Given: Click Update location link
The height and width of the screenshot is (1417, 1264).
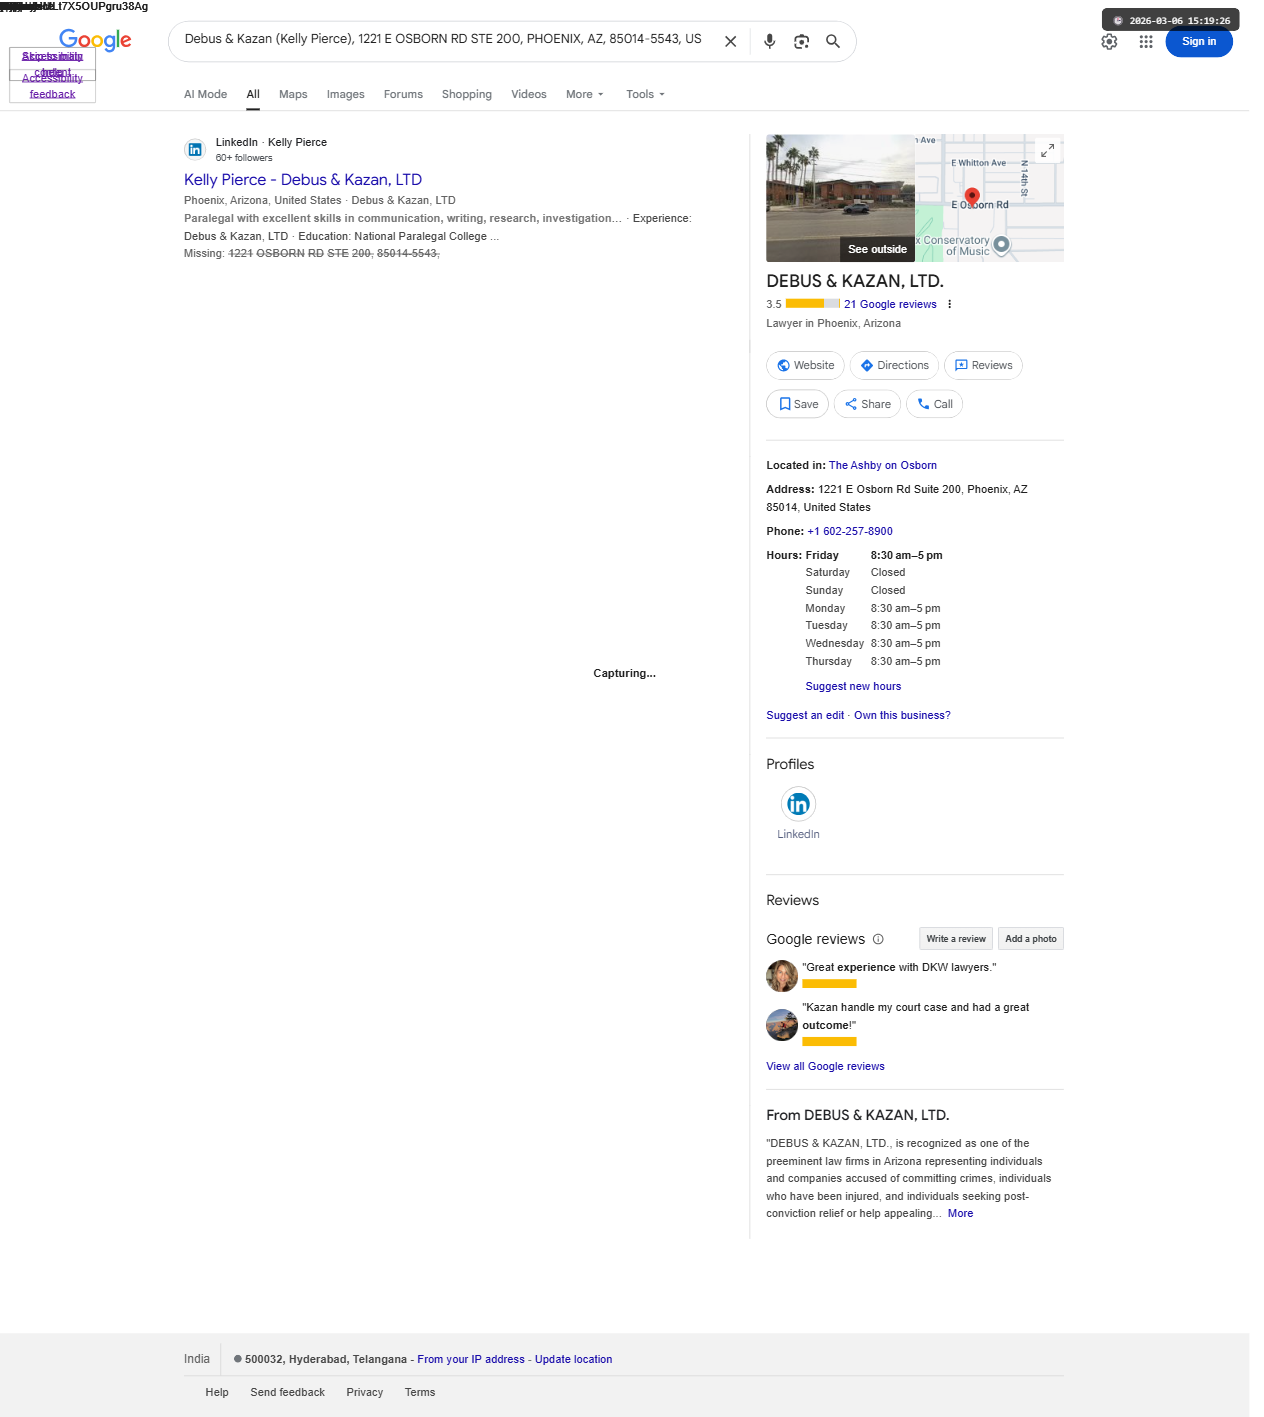Looking at the screenshot, I should (x=573, y=1359).
